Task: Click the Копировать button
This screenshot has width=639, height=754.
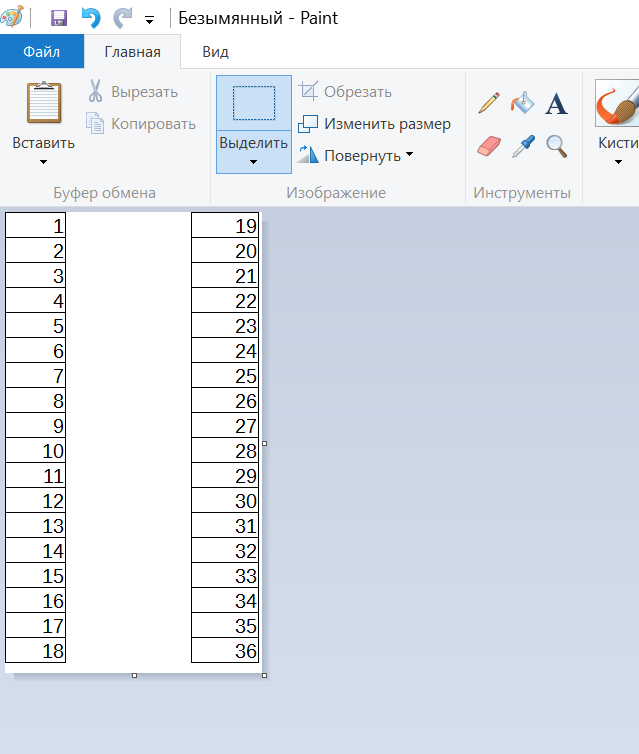Action: pyautogui.click(x=141, y=124)
